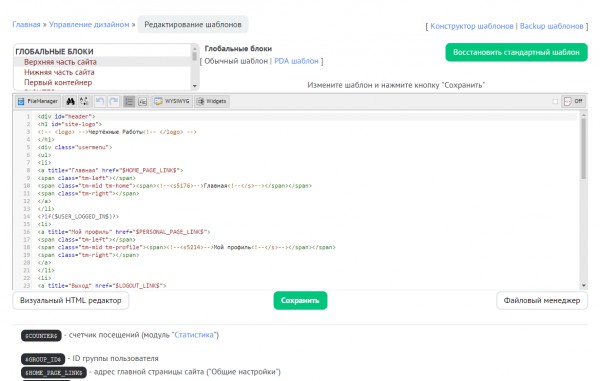This screenshot has width=600, height=381.
Task: Click Восстановить стандартный шаблон button
Action: click(x=516, y=52)
